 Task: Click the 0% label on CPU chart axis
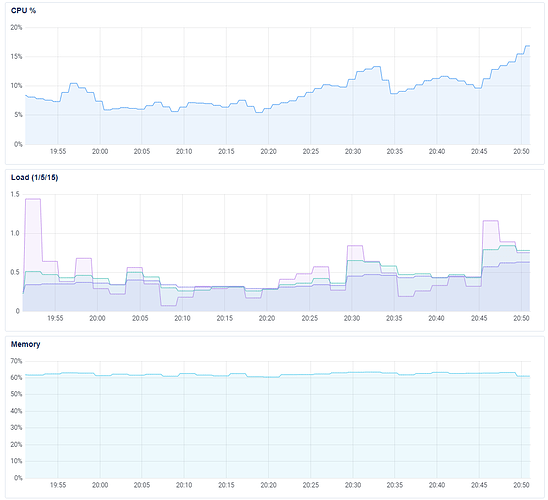click(18, 144)
